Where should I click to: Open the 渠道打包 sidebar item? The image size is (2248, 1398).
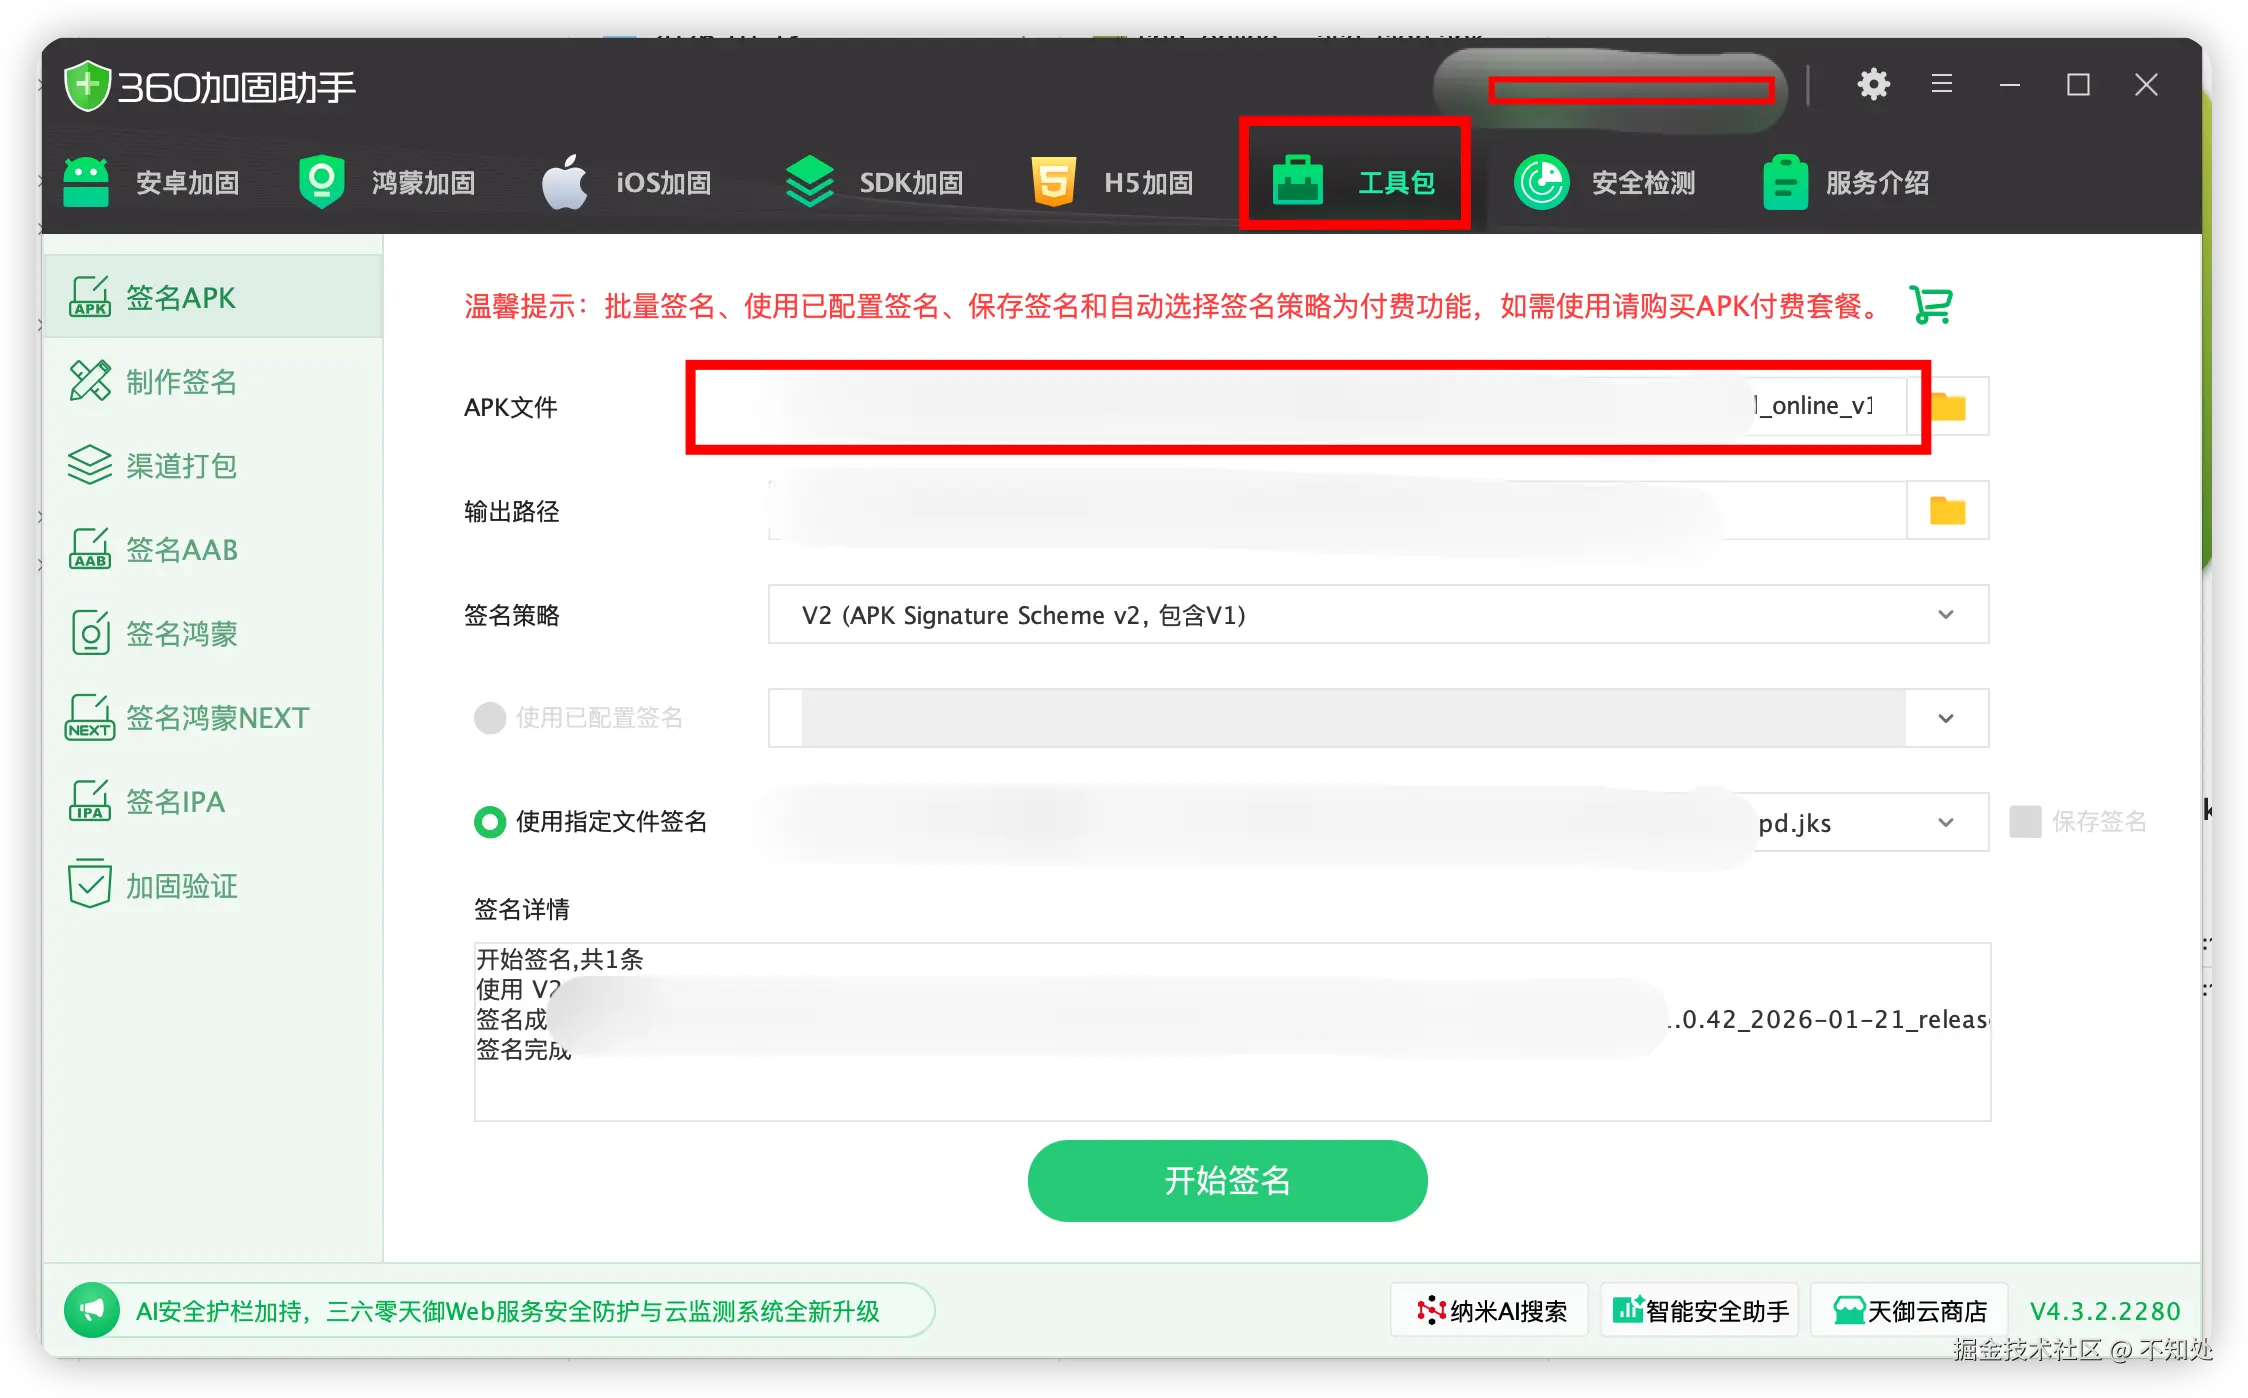[180, 466]
